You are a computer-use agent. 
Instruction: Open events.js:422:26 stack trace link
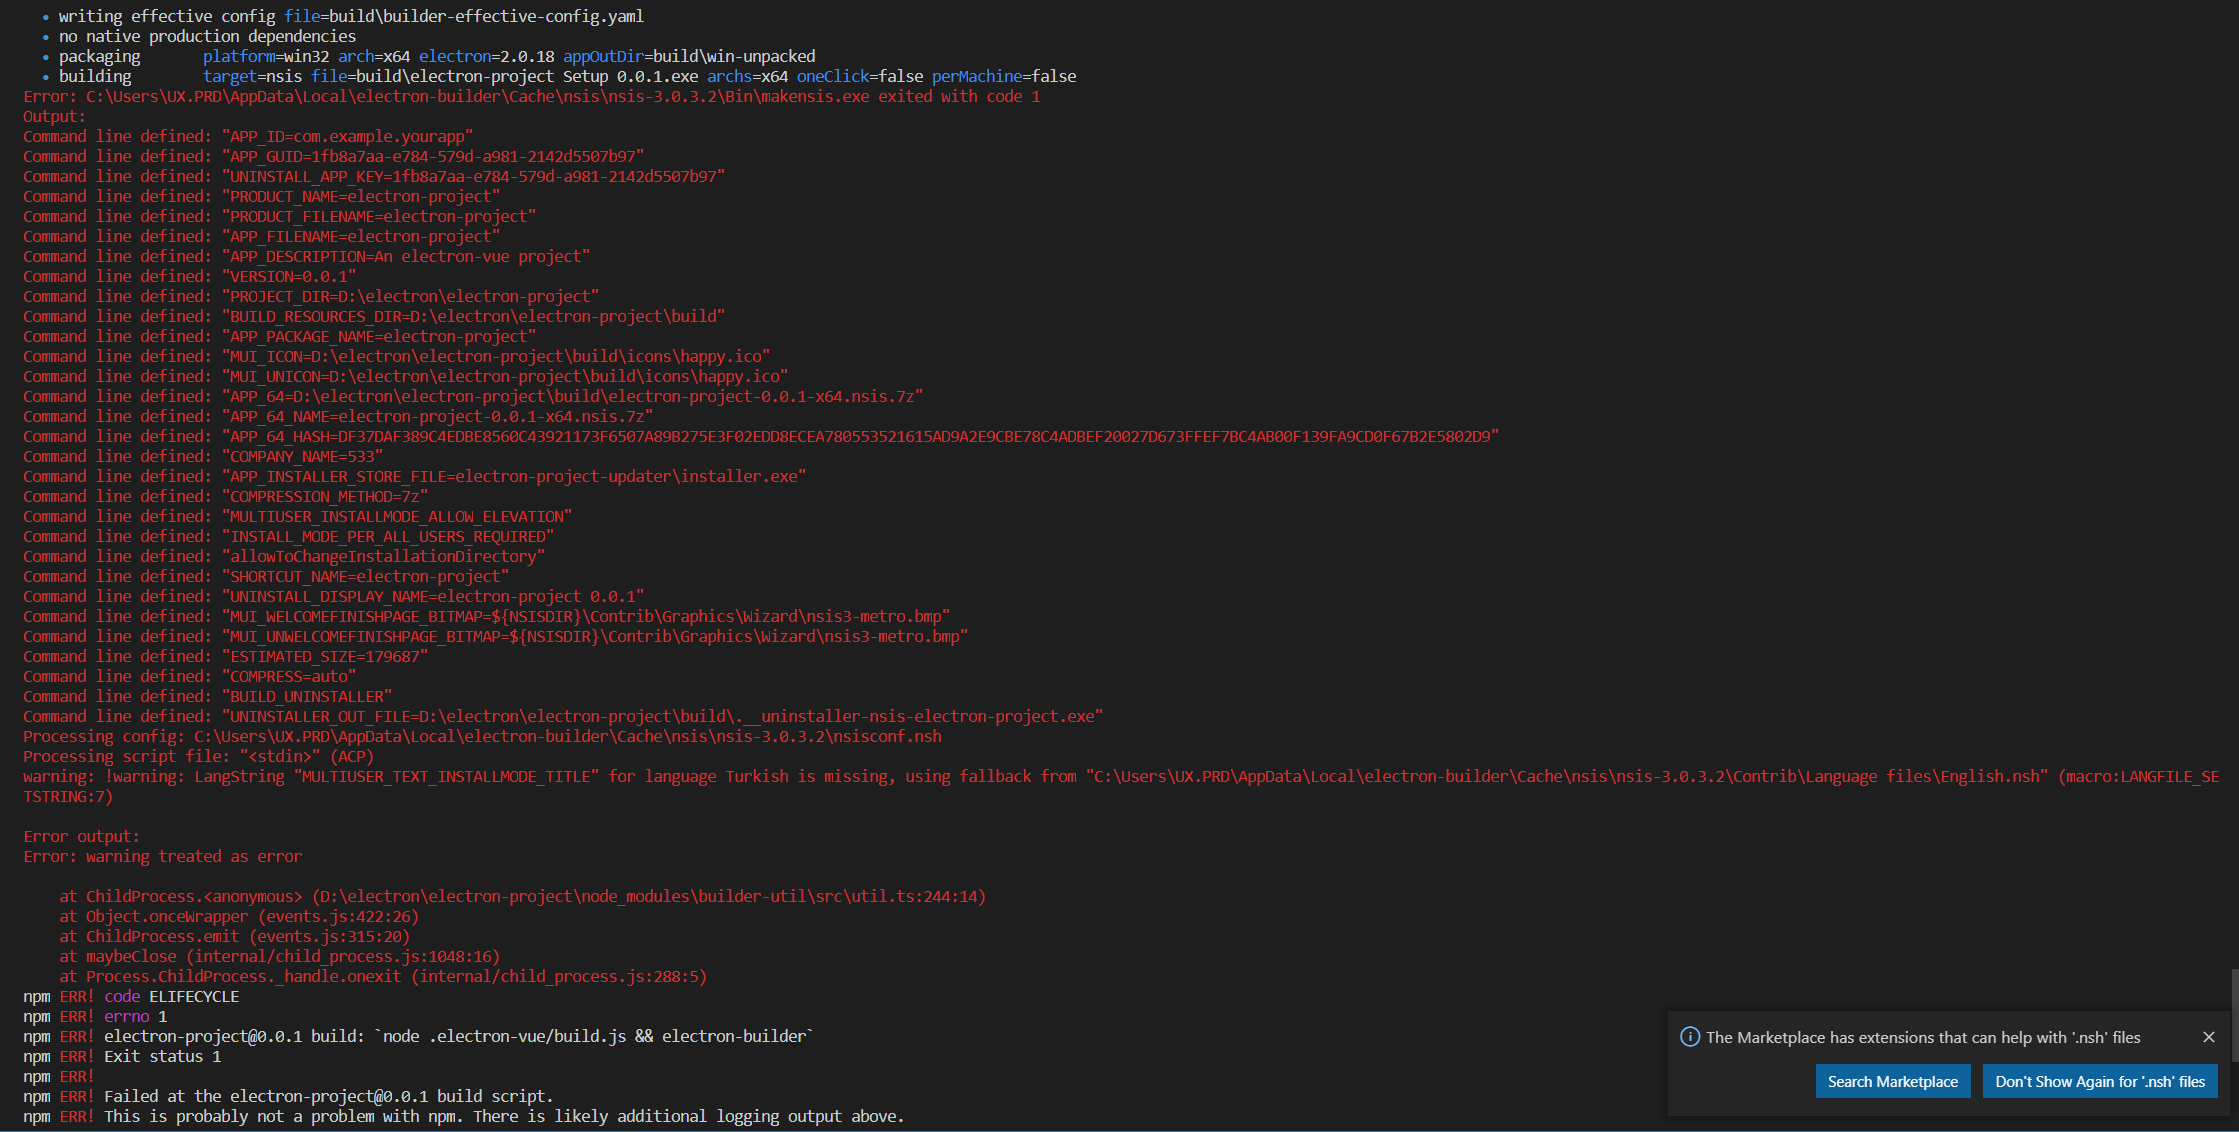[x=340, y=916]
